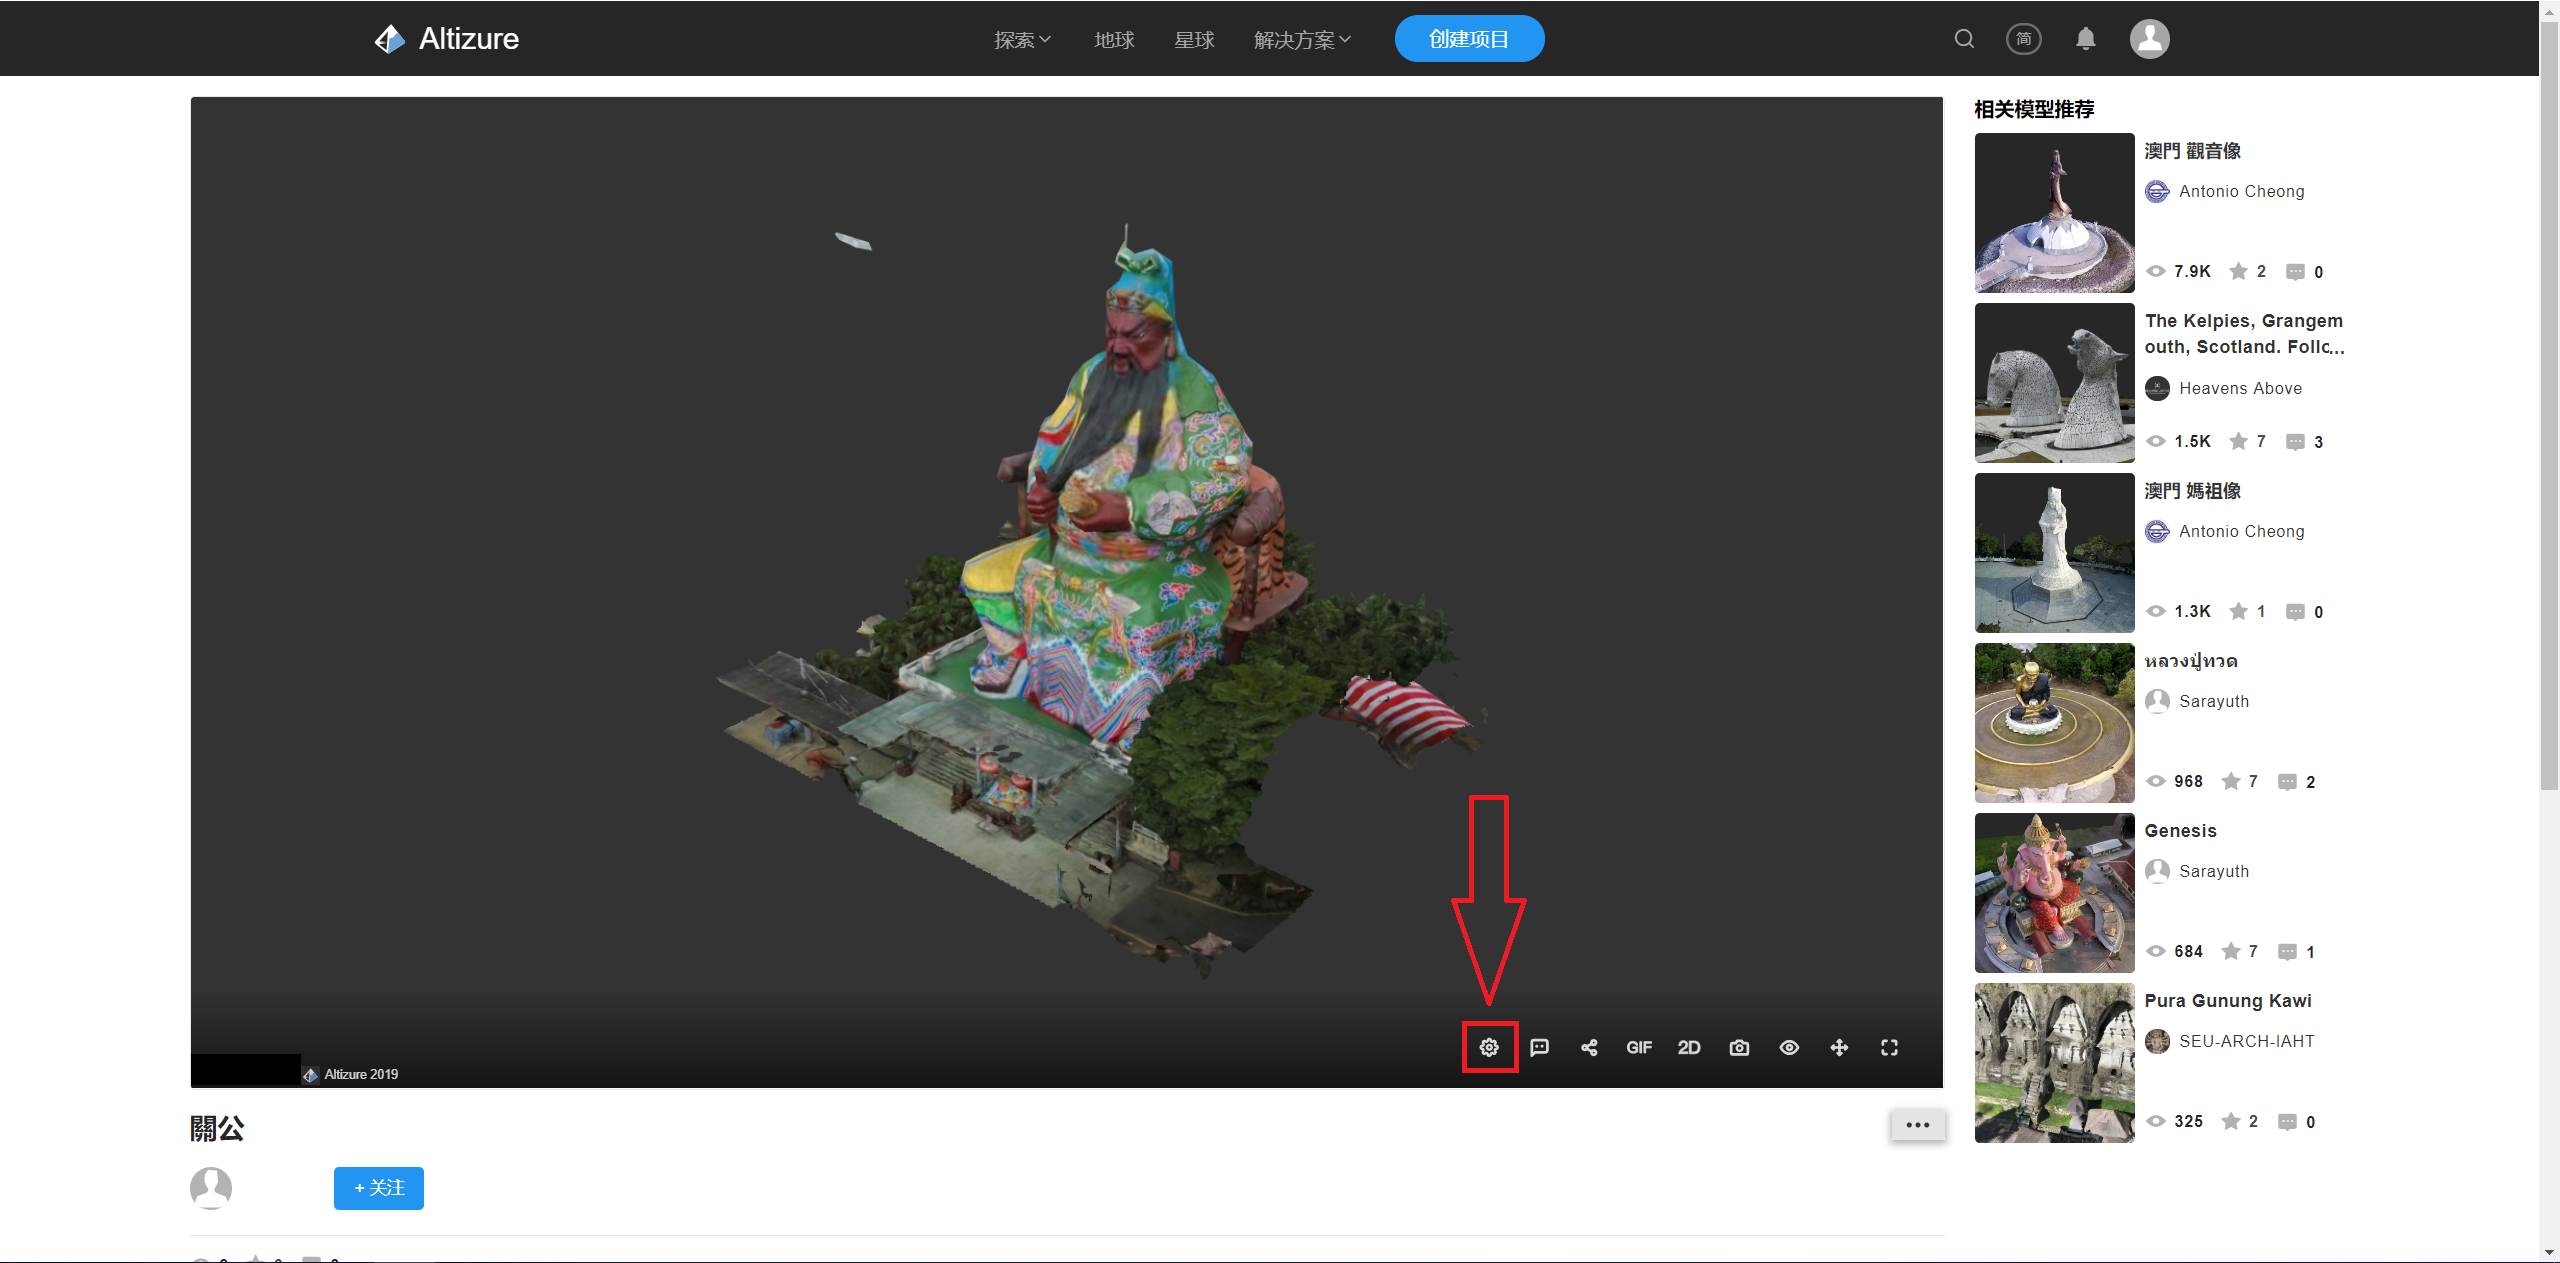Viewport: 2560px width, 1263px height.
Task: Open the search magnifier in header
Action: pos(1964,39)
